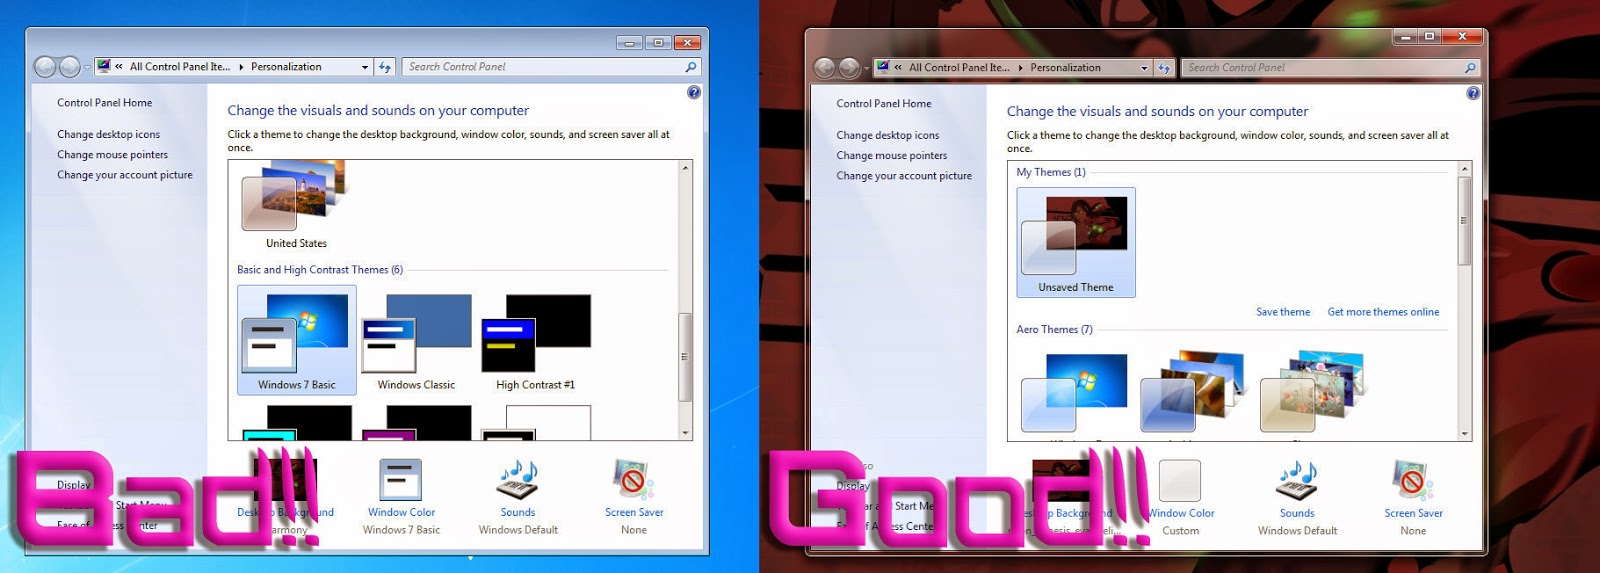Select Windows 7 Basic theme
Screen dimensions: 1600x573
tap(297, 340)
